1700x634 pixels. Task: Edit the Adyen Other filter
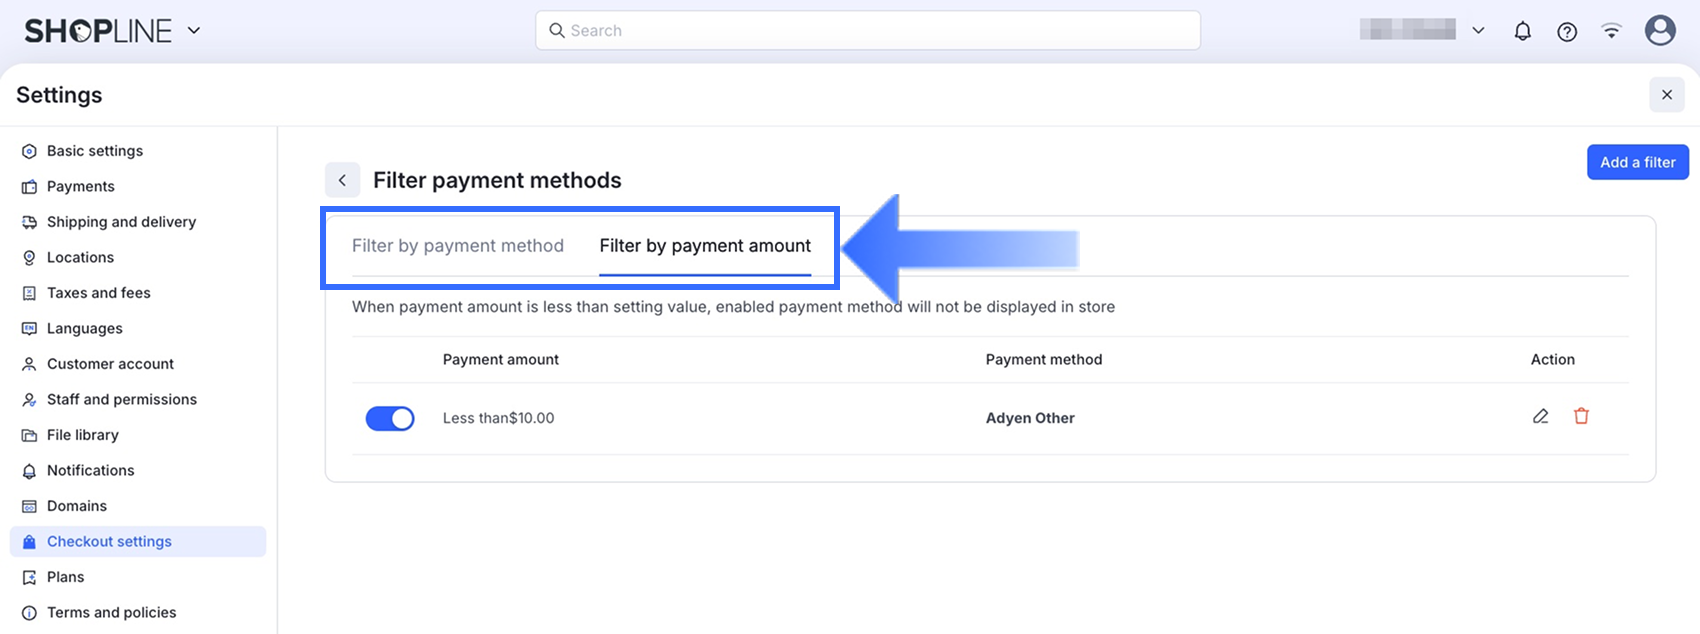(x=1540, y=416)
